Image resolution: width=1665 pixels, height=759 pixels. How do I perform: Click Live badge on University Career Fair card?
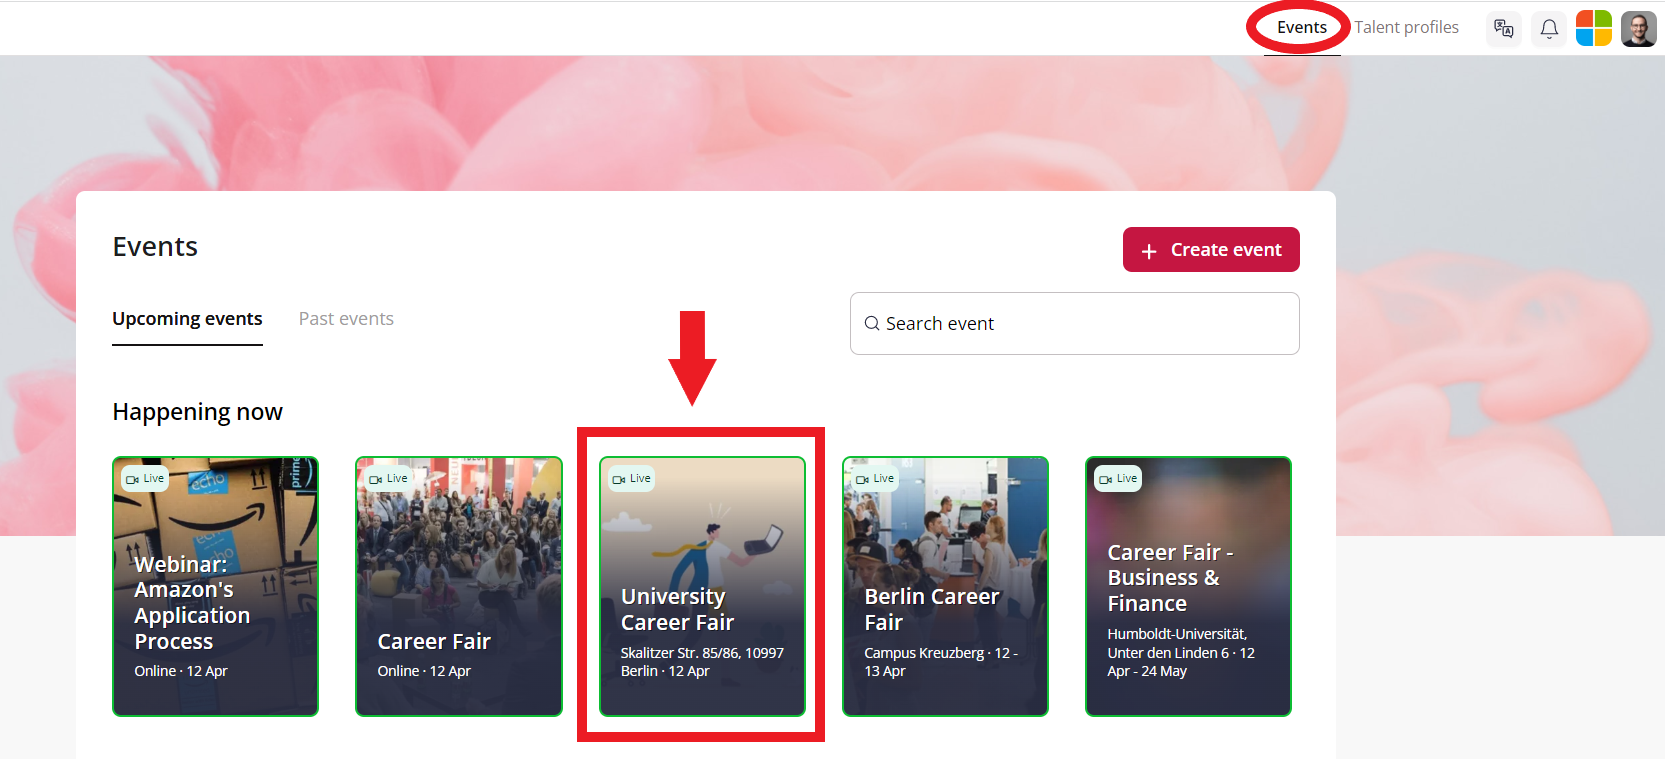click(632, 479)
